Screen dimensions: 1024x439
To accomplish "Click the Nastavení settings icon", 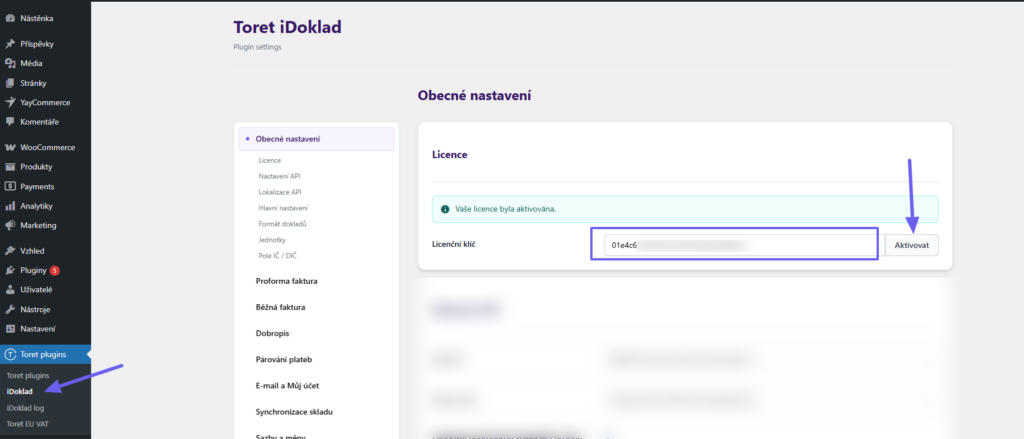I will tap(10, 329).
